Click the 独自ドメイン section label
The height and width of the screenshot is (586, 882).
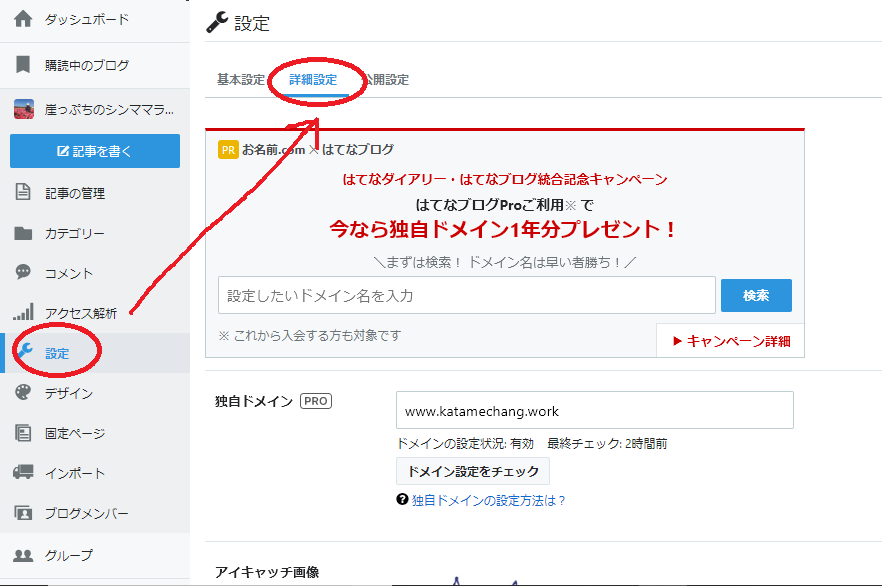coord(254,401)
